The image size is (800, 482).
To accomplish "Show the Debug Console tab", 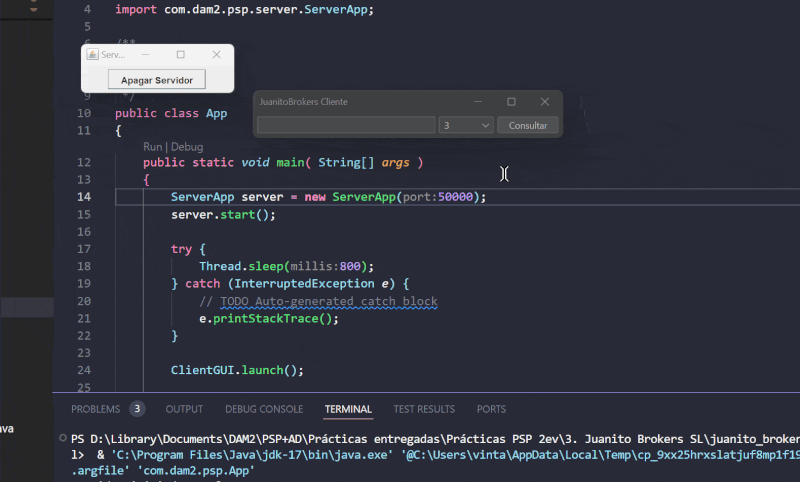I will coord(264,409).
